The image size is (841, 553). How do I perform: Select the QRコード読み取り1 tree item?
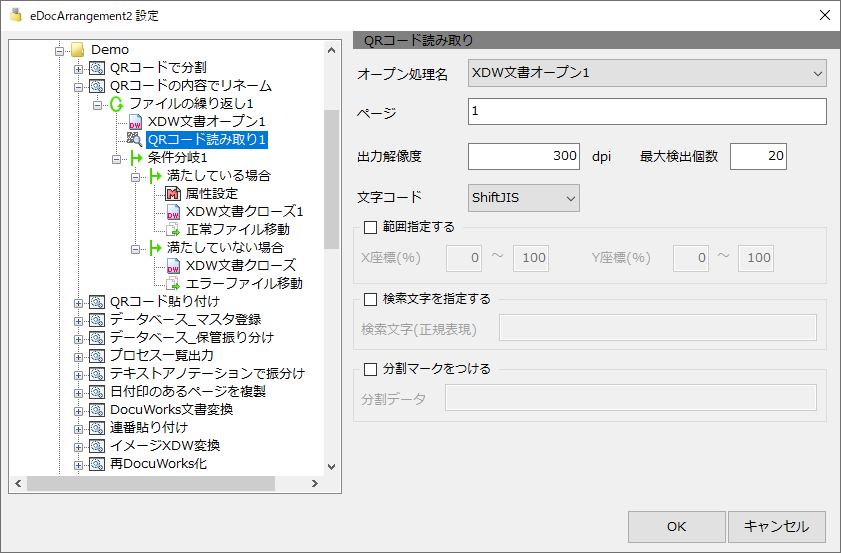(x=207, y=140)
